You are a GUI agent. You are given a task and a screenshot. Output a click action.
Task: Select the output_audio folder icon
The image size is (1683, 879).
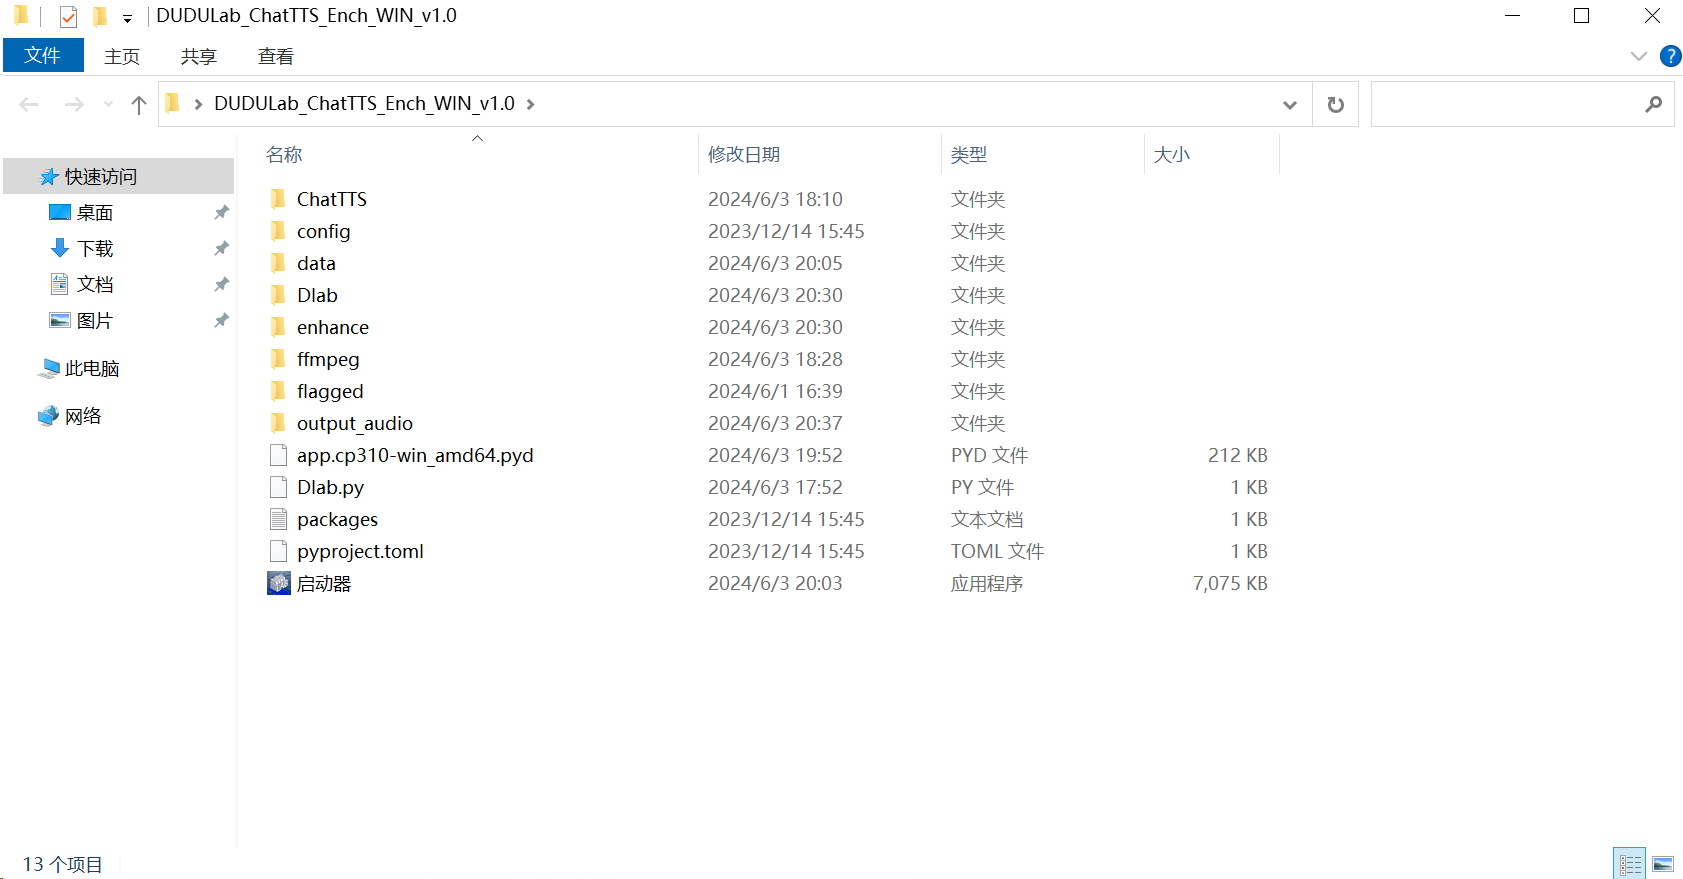pyautogui.click(x=278, y=423)
